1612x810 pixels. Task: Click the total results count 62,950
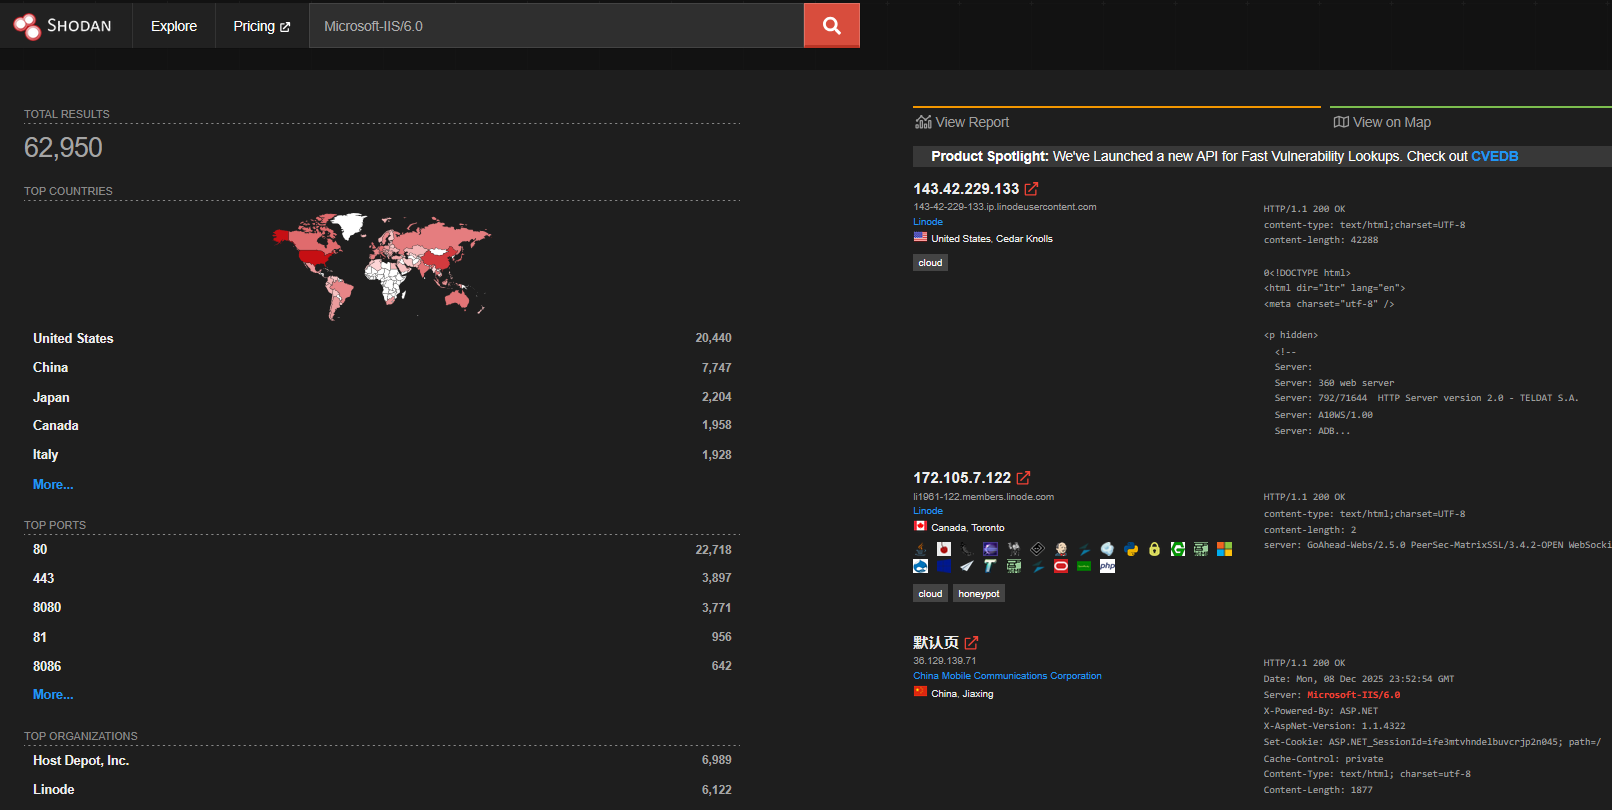click(63, 148)
